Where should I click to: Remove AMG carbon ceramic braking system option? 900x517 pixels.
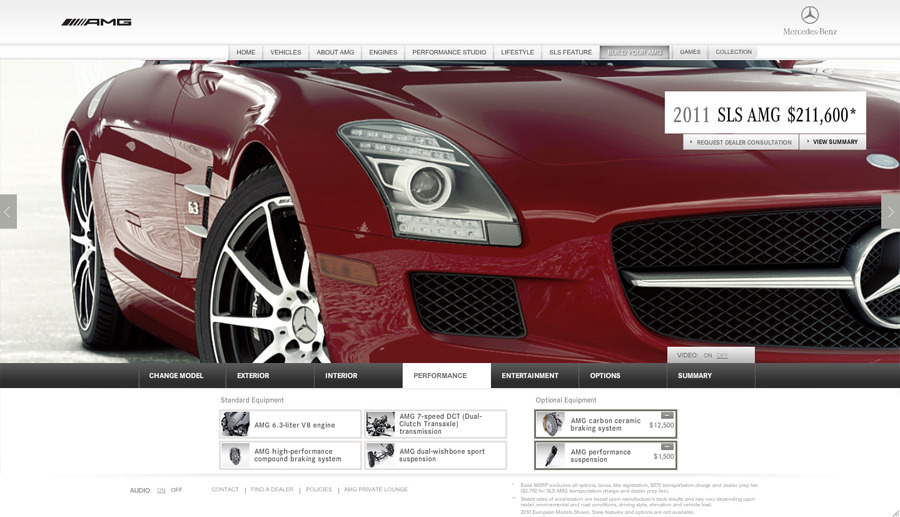(x=667, y=415)
